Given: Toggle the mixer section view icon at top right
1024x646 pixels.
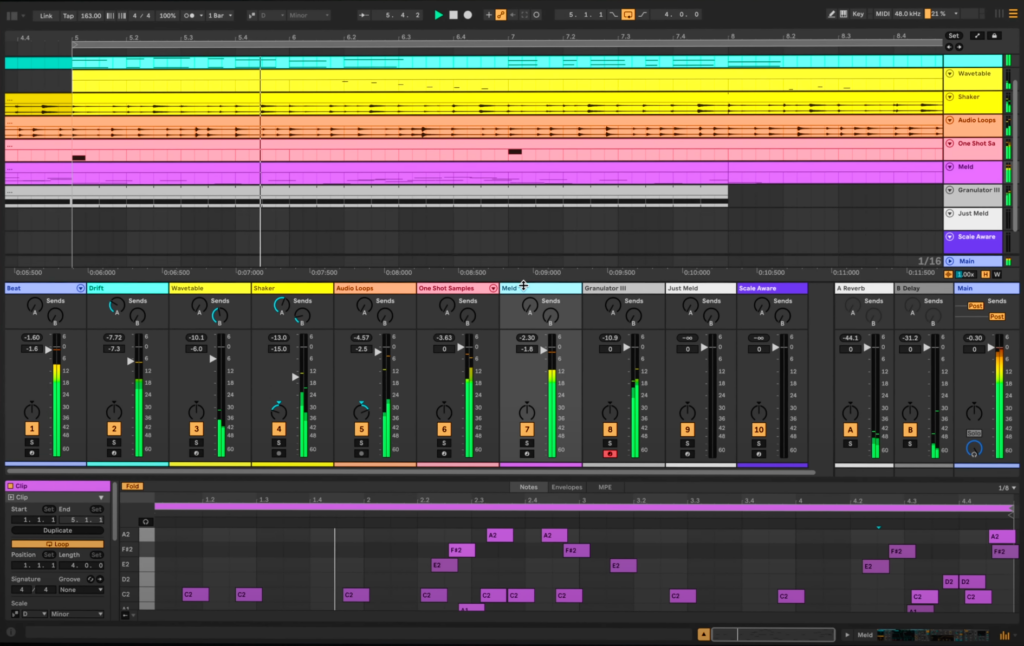Looking at the screenshot, I should 999,14.
